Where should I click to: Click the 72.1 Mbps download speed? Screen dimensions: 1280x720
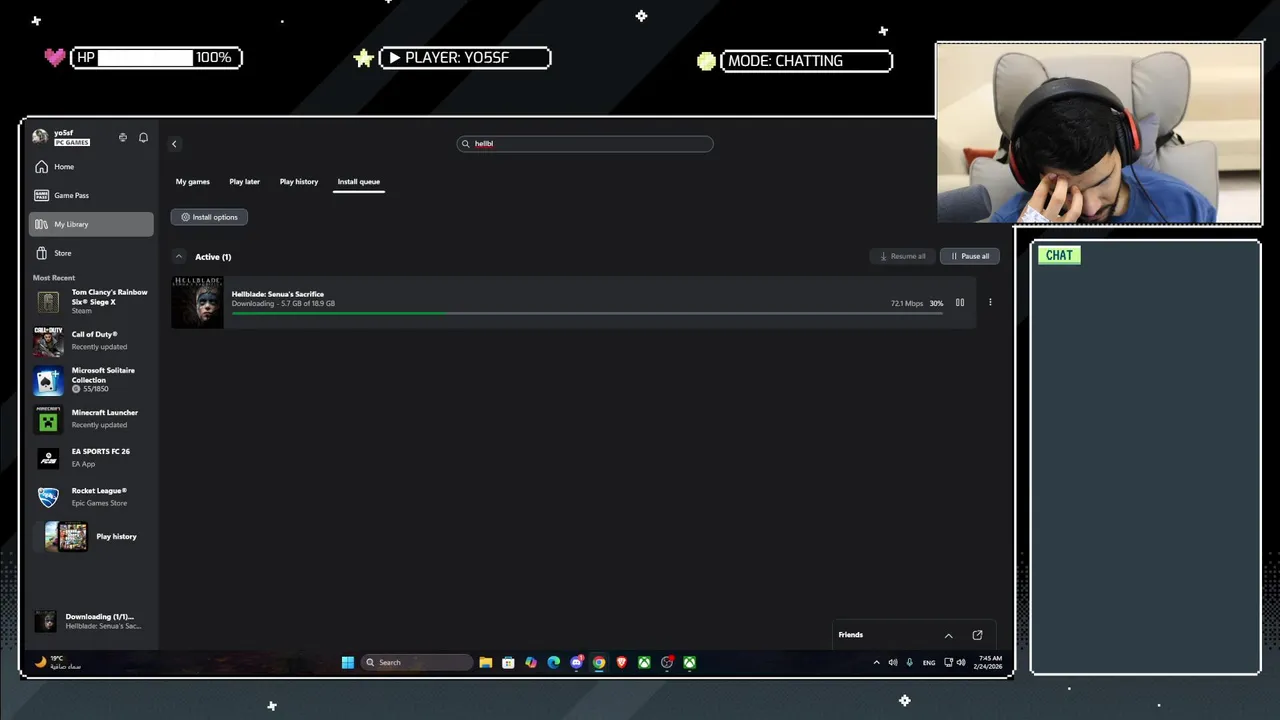point(907,303)
